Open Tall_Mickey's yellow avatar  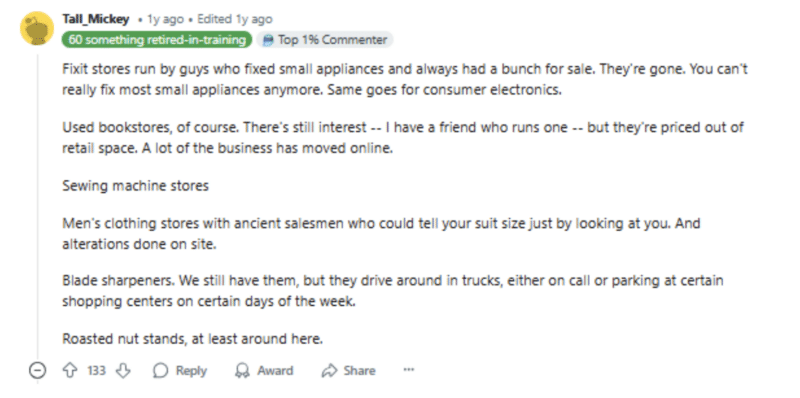click(37, 28)
